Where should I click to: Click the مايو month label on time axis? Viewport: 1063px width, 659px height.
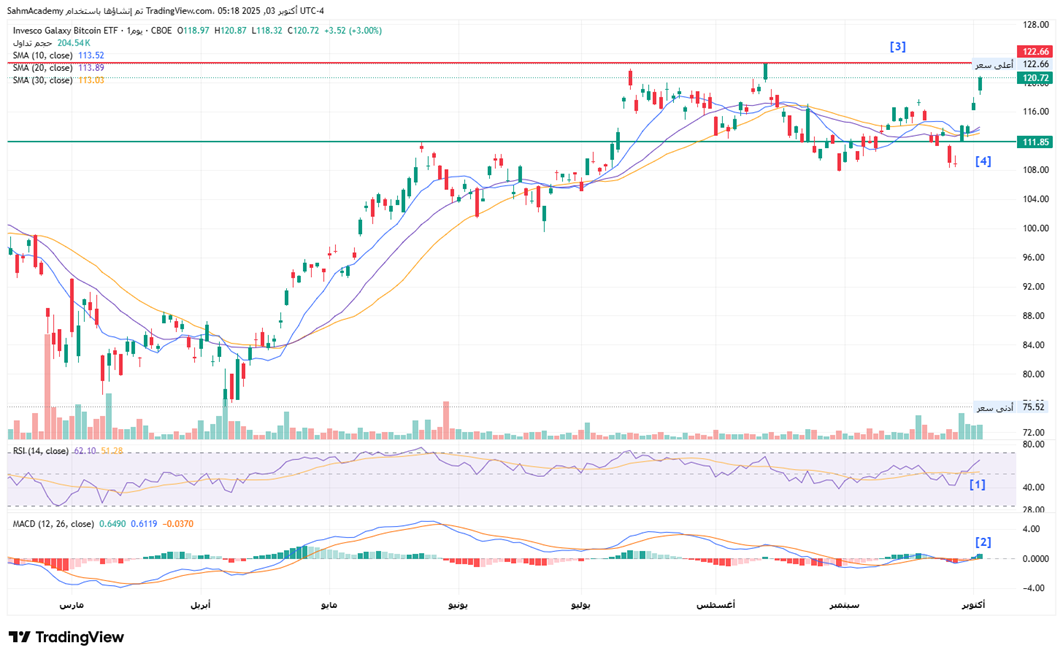tap(330, 606)
